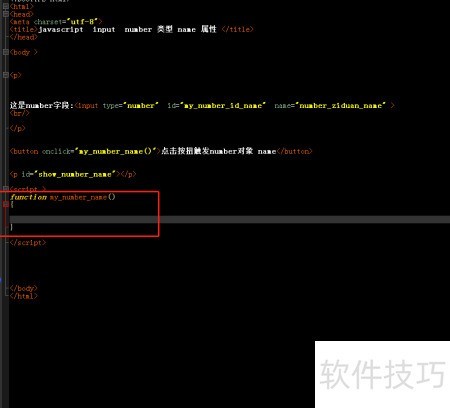Screen dimensions: 450x408
Task: Click the my_number_id_name id value
Action: 224,106
